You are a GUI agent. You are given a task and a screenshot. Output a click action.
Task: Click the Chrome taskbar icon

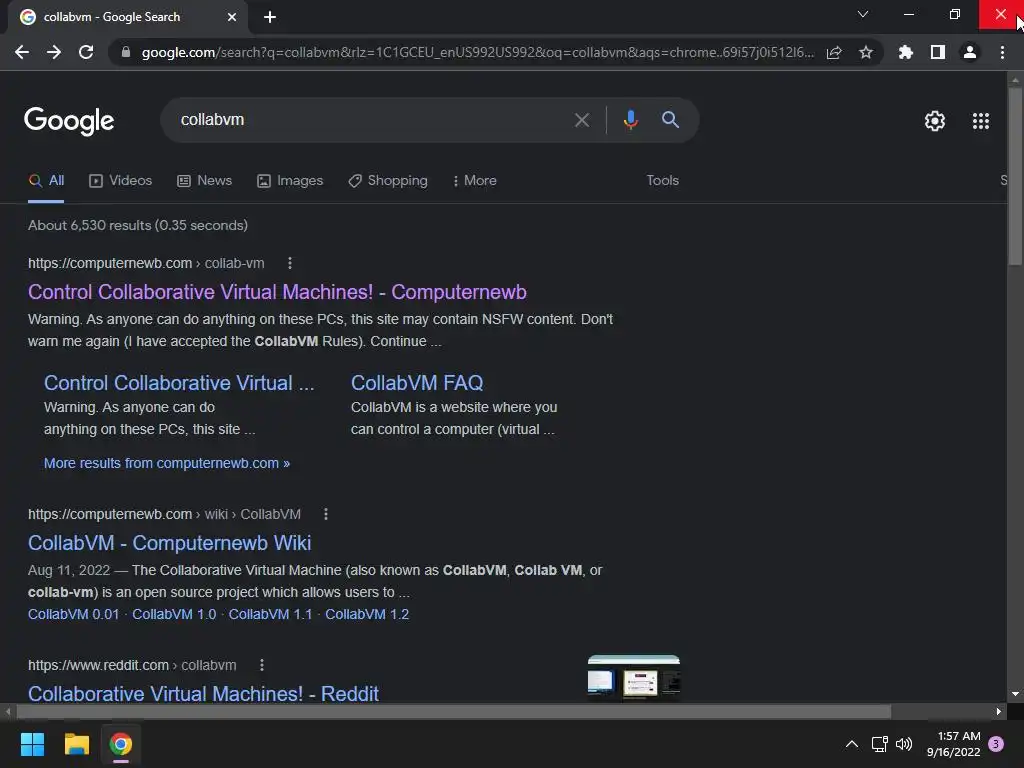(120, 744)
